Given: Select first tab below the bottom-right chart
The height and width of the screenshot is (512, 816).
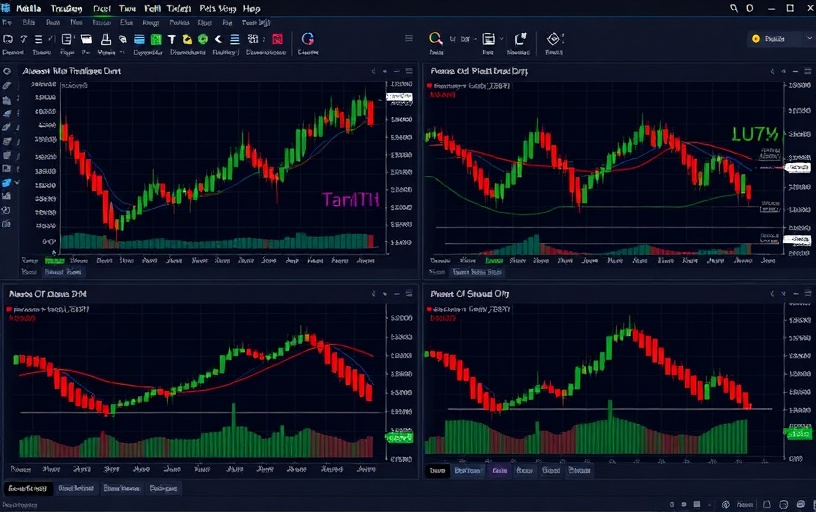Looking at the screenshot, I should click(438, 470).
